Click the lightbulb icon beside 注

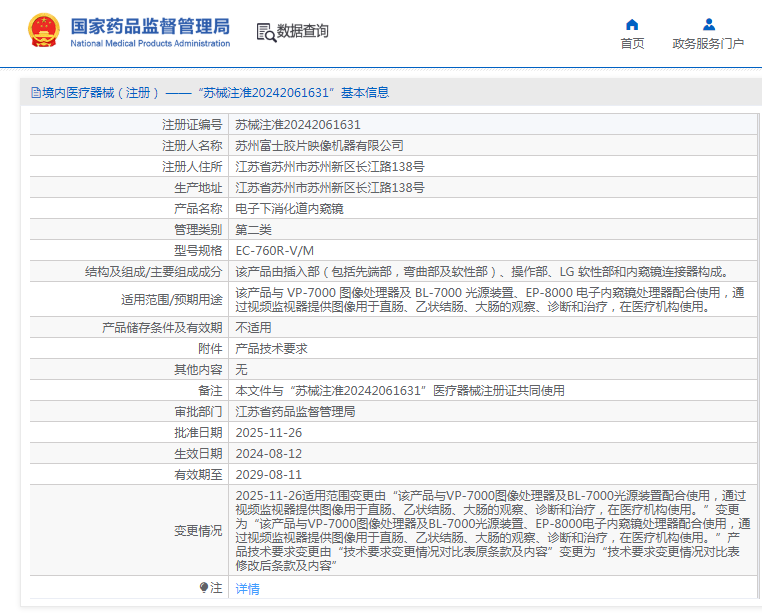[x=204, y=587]
